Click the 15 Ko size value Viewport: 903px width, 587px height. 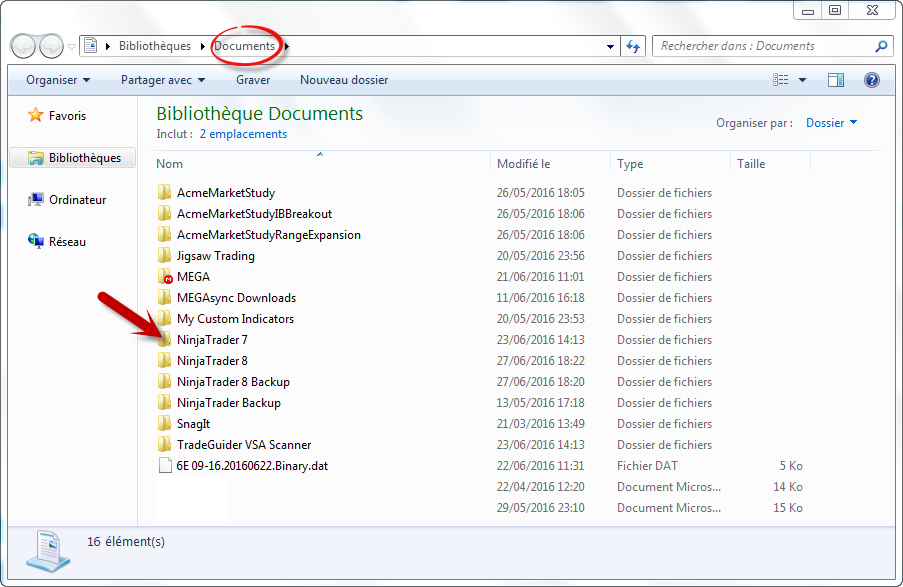click(788, 508)
